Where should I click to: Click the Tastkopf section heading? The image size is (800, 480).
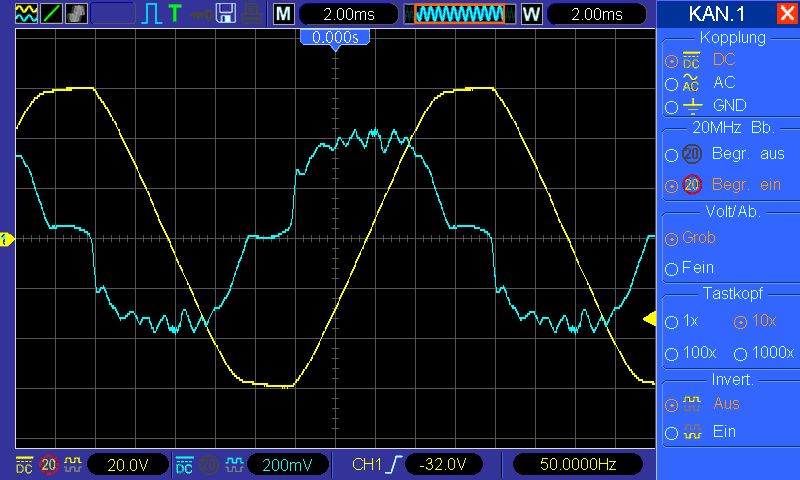click(x=733, y=294)
